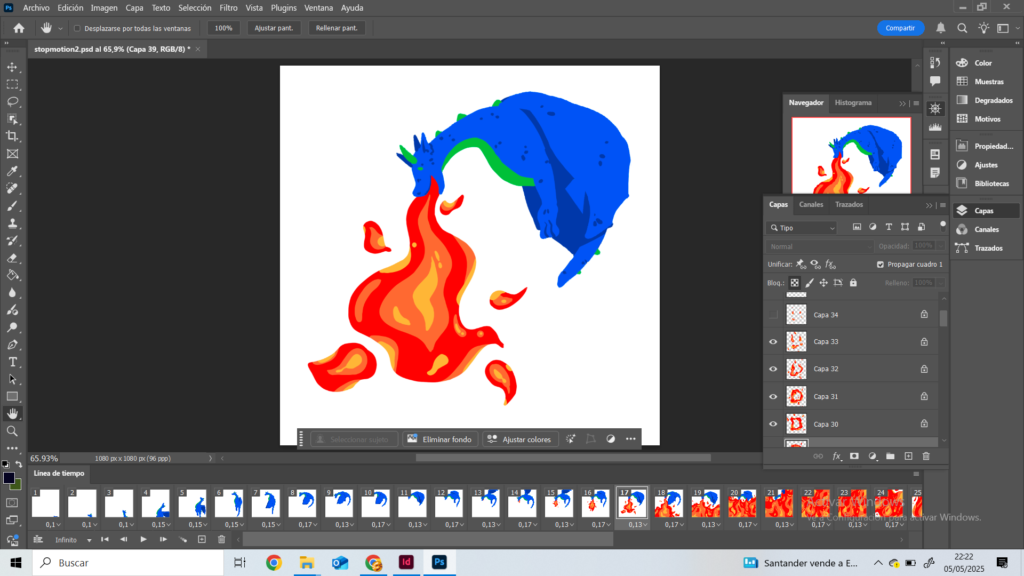Show layer Capa 34
This screenshot has width=1024, height=576.
tap(772, 315)
